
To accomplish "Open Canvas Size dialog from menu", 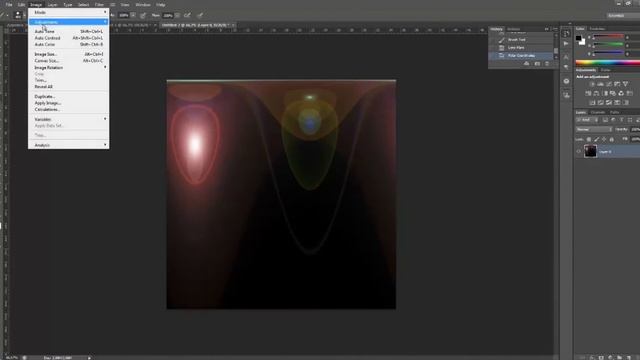I will coord(69,60).
